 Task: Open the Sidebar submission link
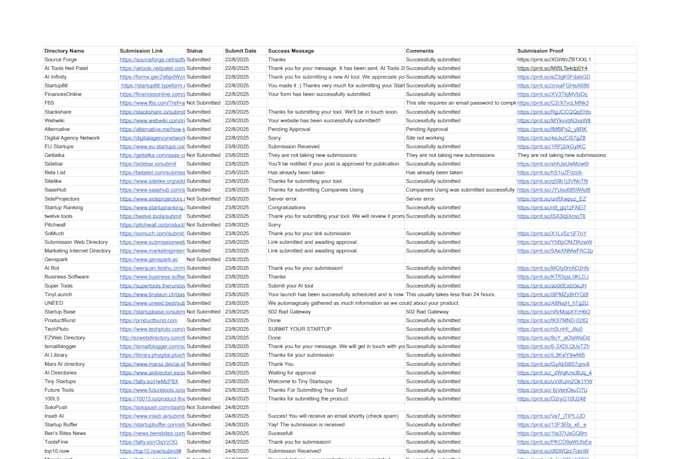click(x=148, y=164)
